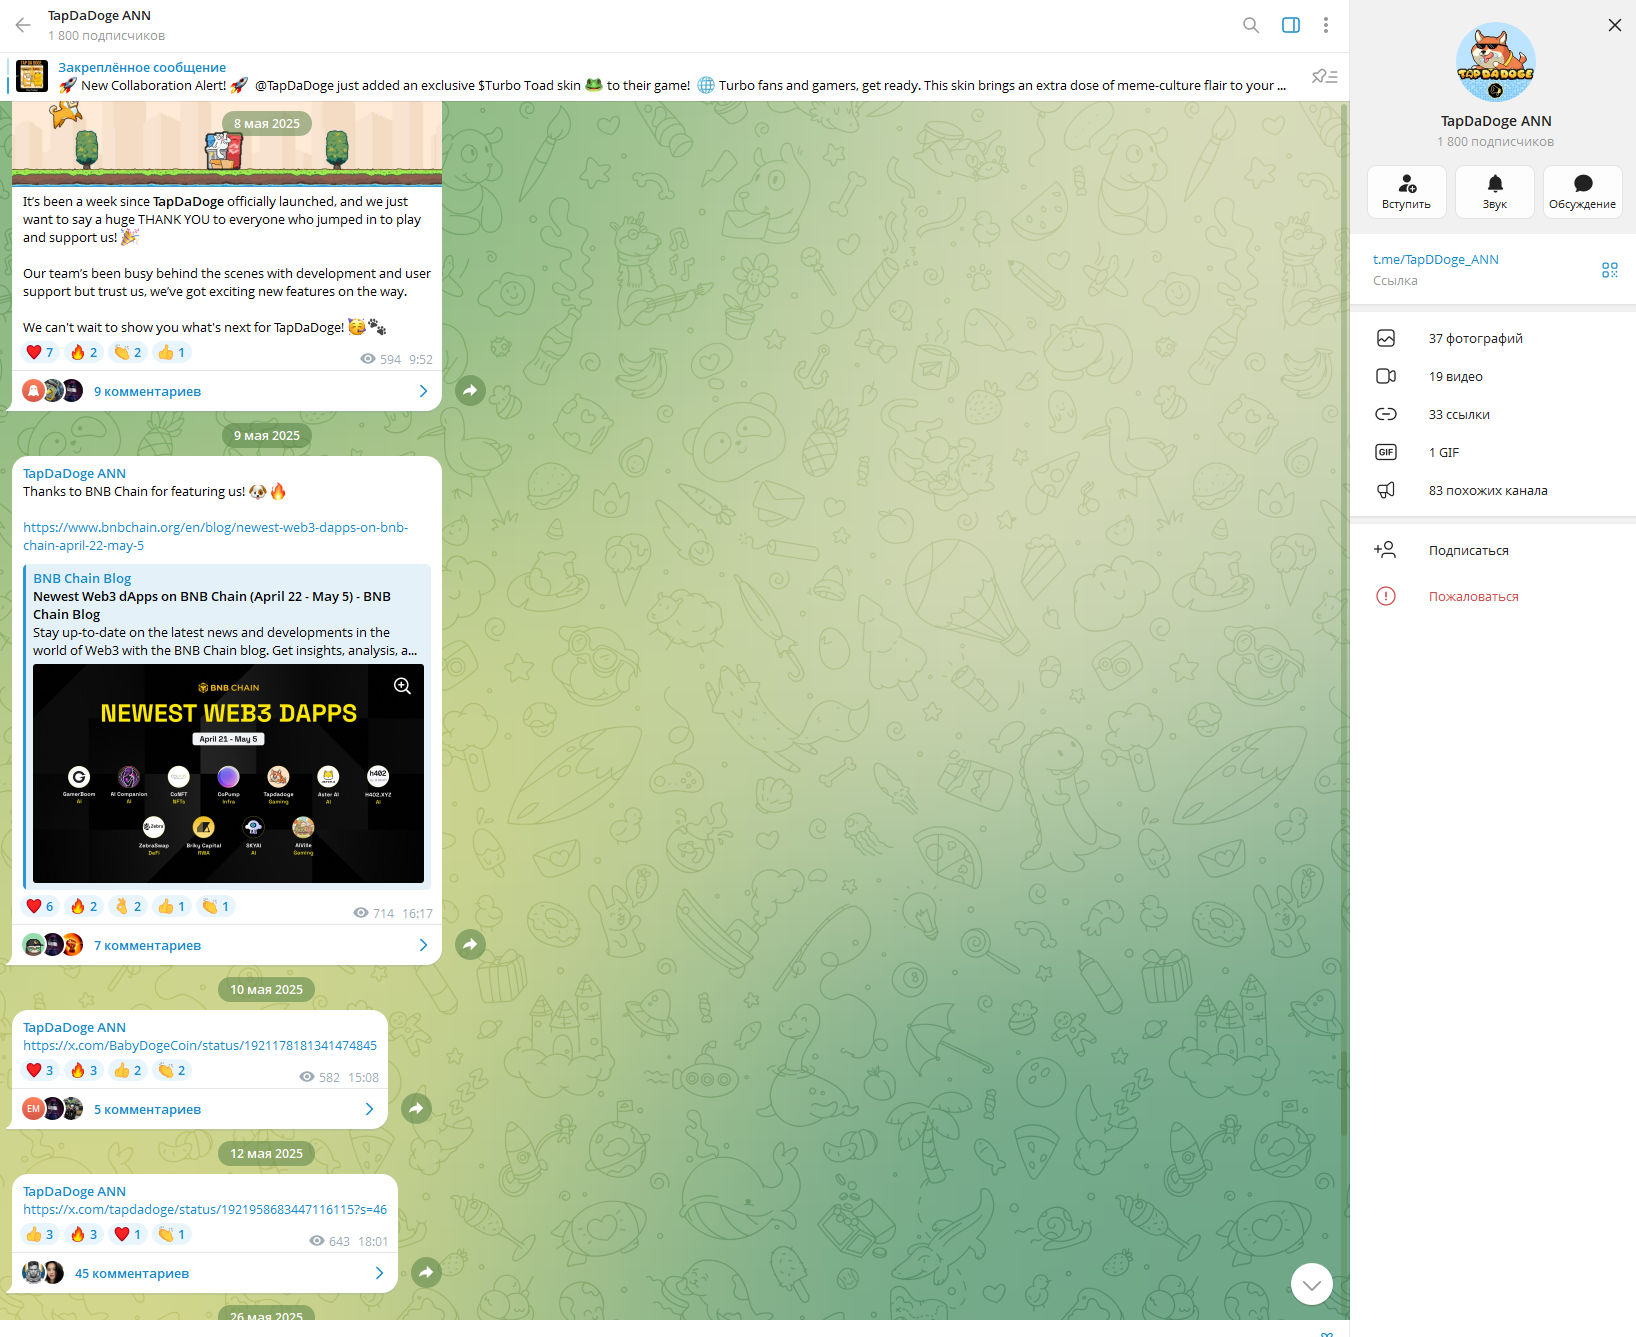The height and width of the screenshot is (1337, 1636).
Task: Toggle thumbs-up 3 reaction on 12 May post
Action: [x=40, y=1234]
